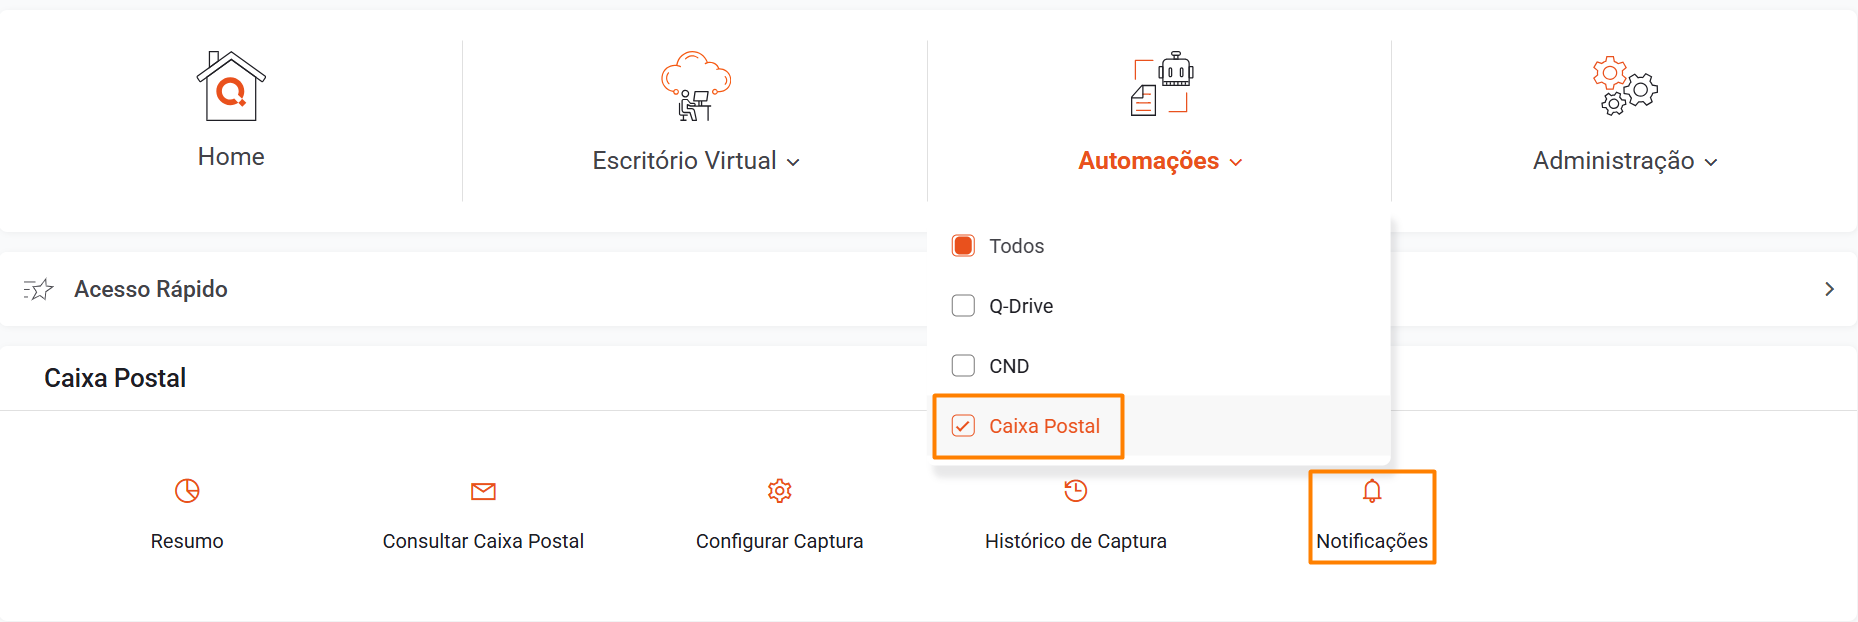Click the Home house icon

tap(231, 86)
